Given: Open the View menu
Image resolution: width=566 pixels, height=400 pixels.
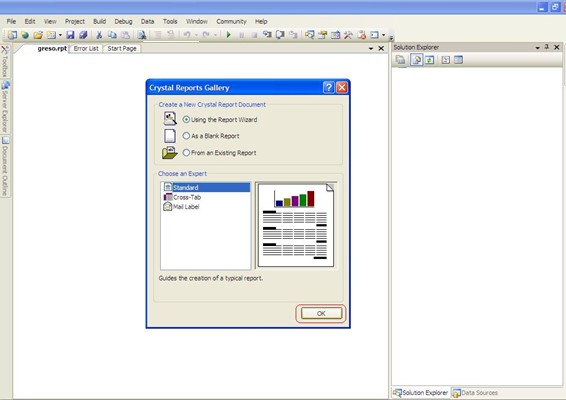Looking at the screenshot, I should click(x=50, y=21).
